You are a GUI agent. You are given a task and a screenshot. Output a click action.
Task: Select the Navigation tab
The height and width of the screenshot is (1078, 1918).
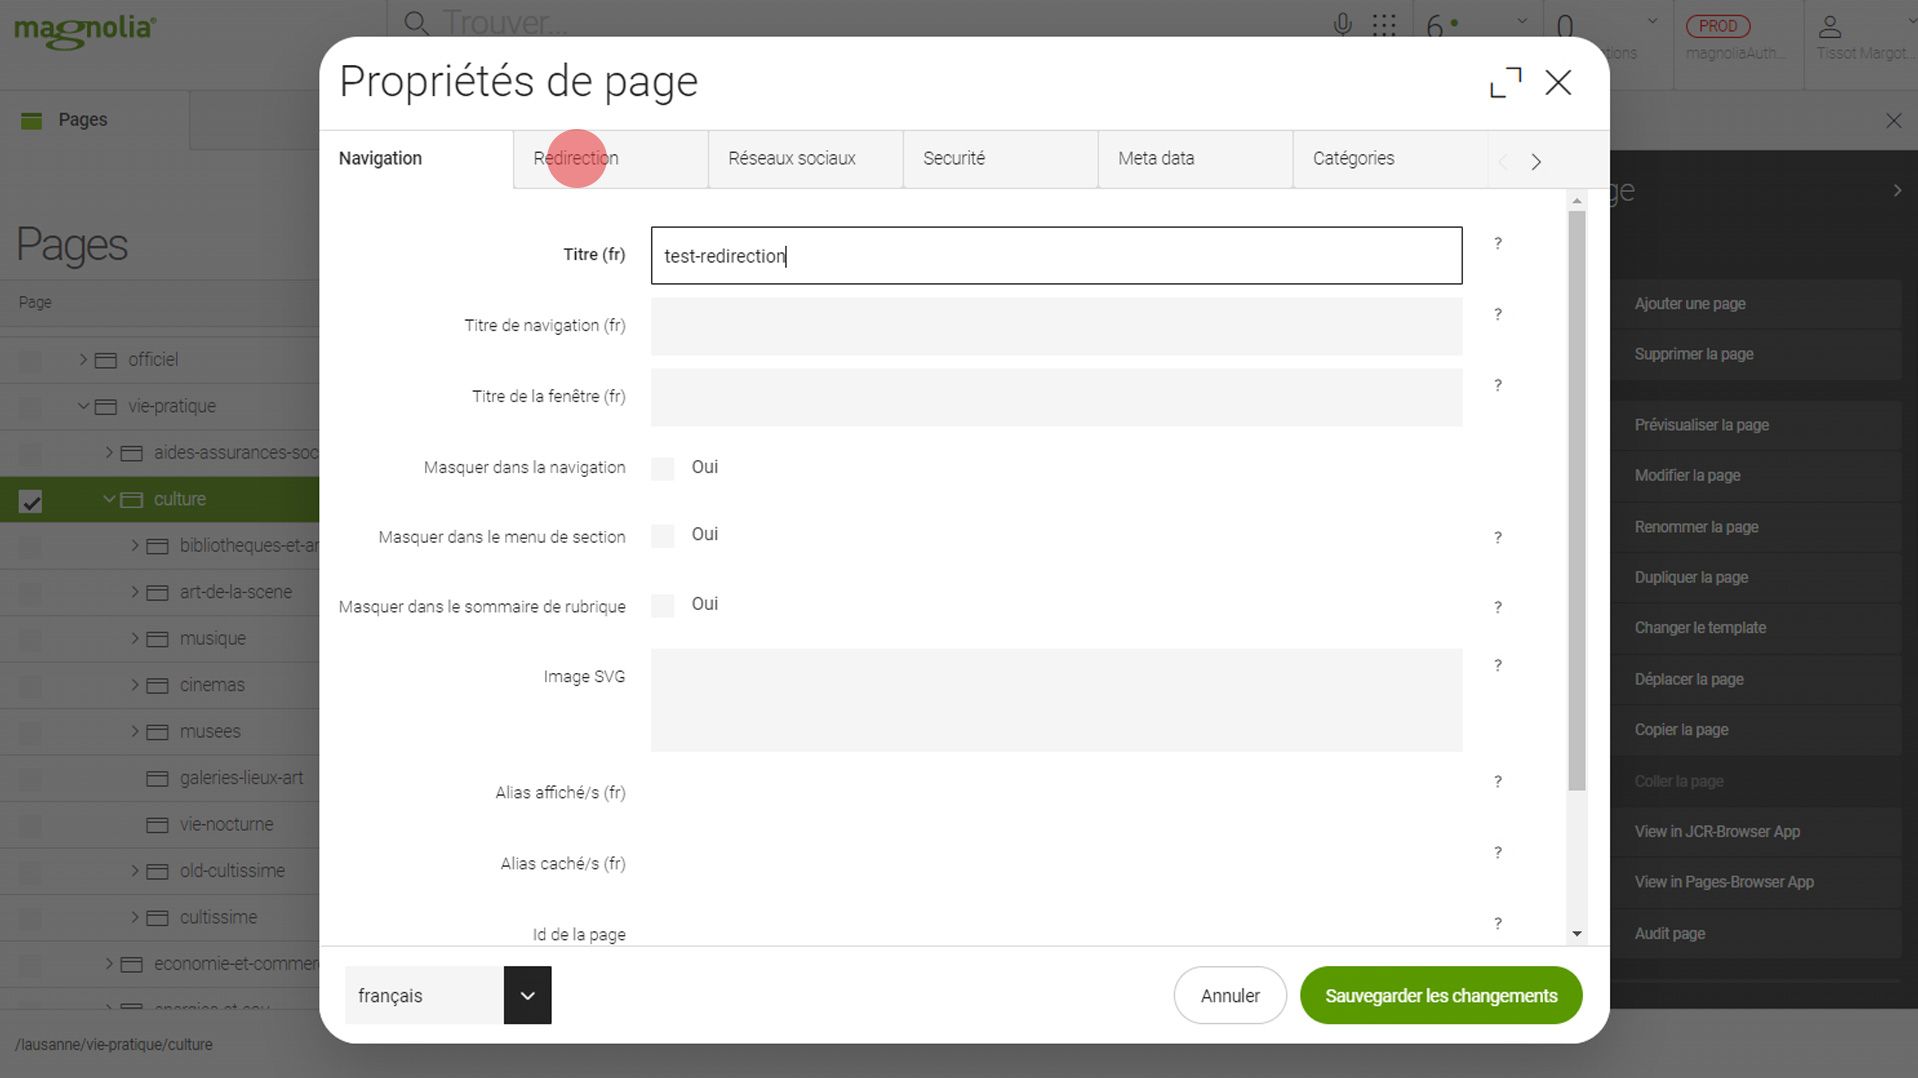[416, 158]
